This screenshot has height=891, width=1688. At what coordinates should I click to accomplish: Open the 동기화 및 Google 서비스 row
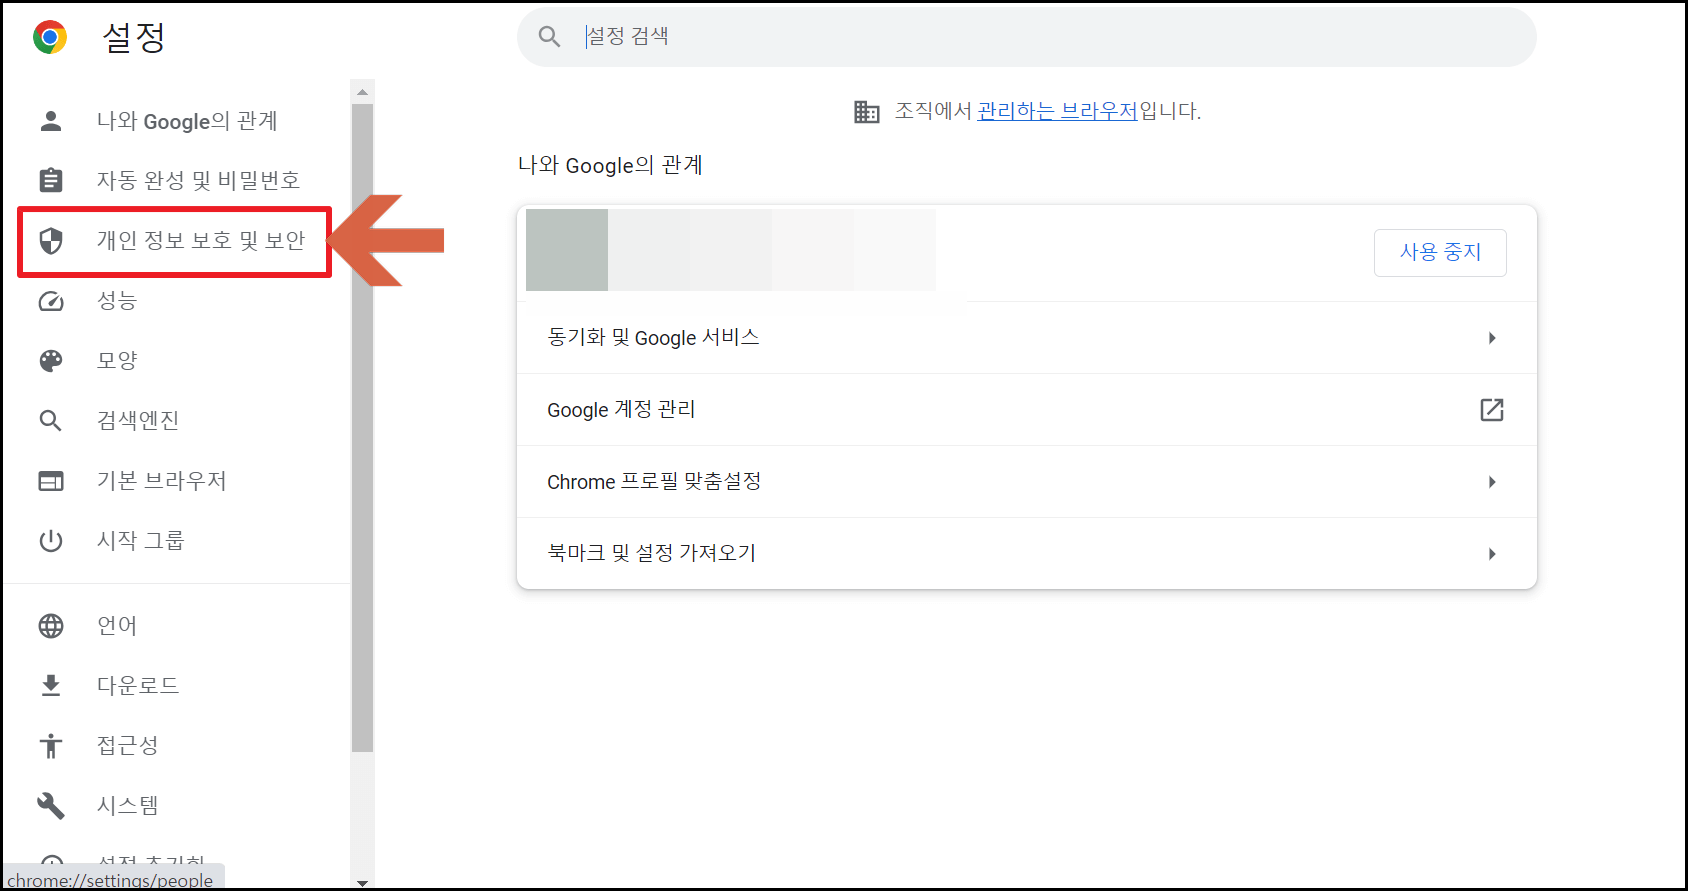click(1027, 338)
